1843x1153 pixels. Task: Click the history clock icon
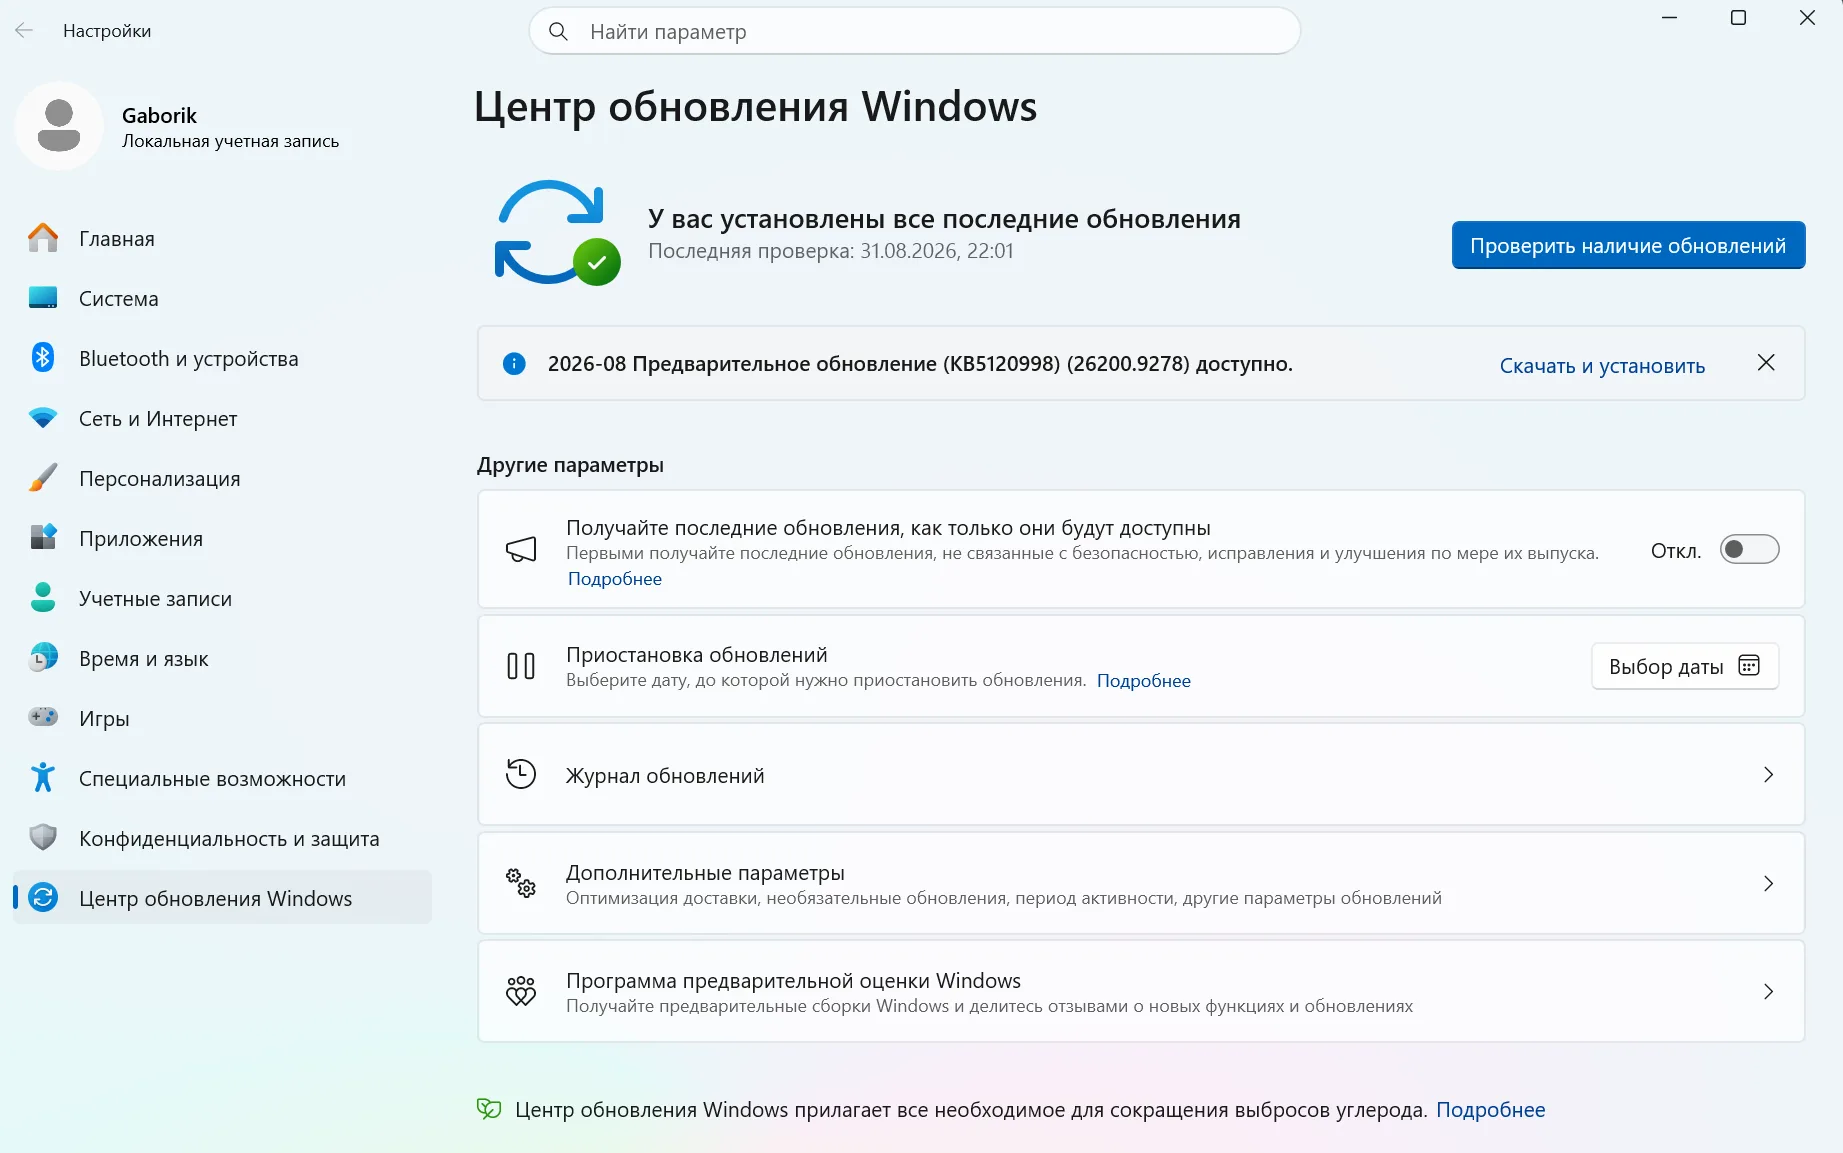click(x=521, y=774)
